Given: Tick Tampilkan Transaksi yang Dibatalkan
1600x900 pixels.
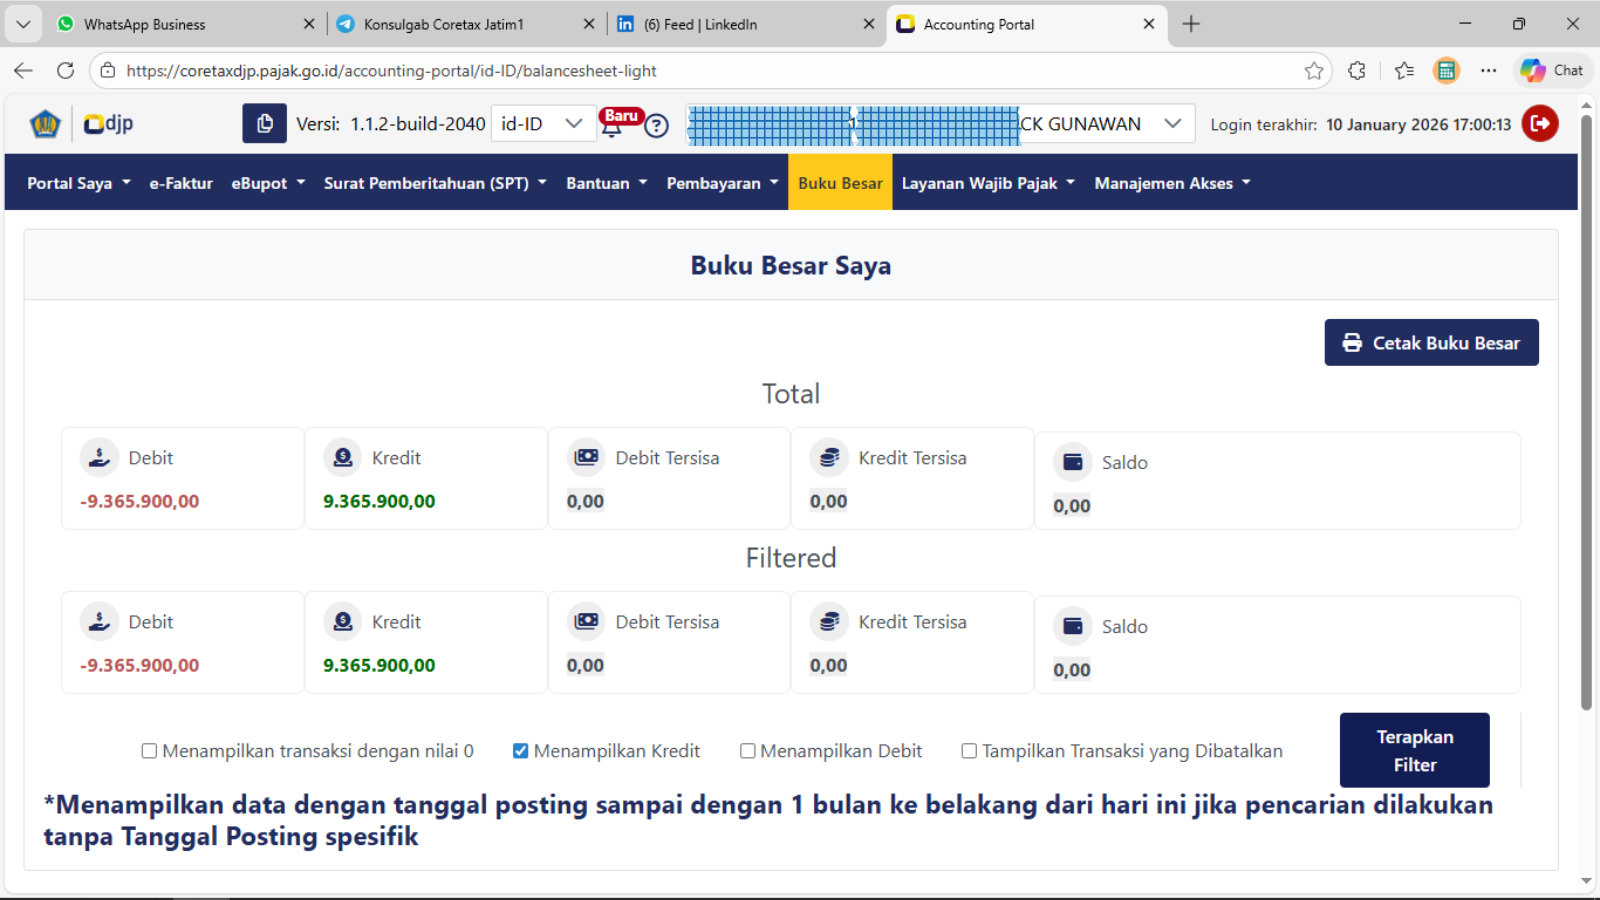Looking at the screenshot, I should [x=969, y=751].
